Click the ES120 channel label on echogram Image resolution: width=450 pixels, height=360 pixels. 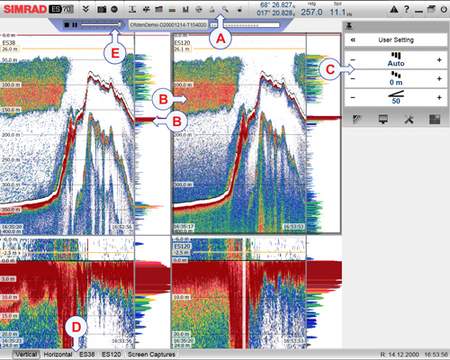tap(182, 43)
